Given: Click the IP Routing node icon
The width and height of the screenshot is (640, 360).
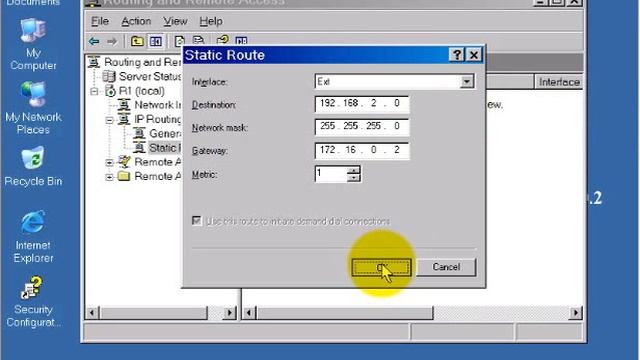Looking at the screenshot, I should click(124, 119).
